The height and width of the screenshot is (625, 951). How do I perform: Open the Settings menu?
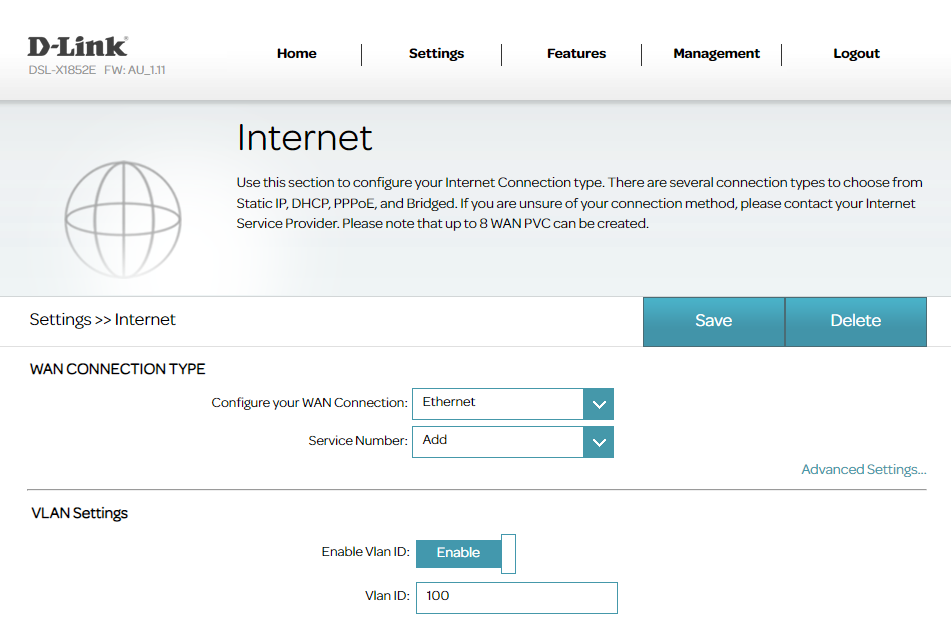pyautogui.click(x=436, y=53)
